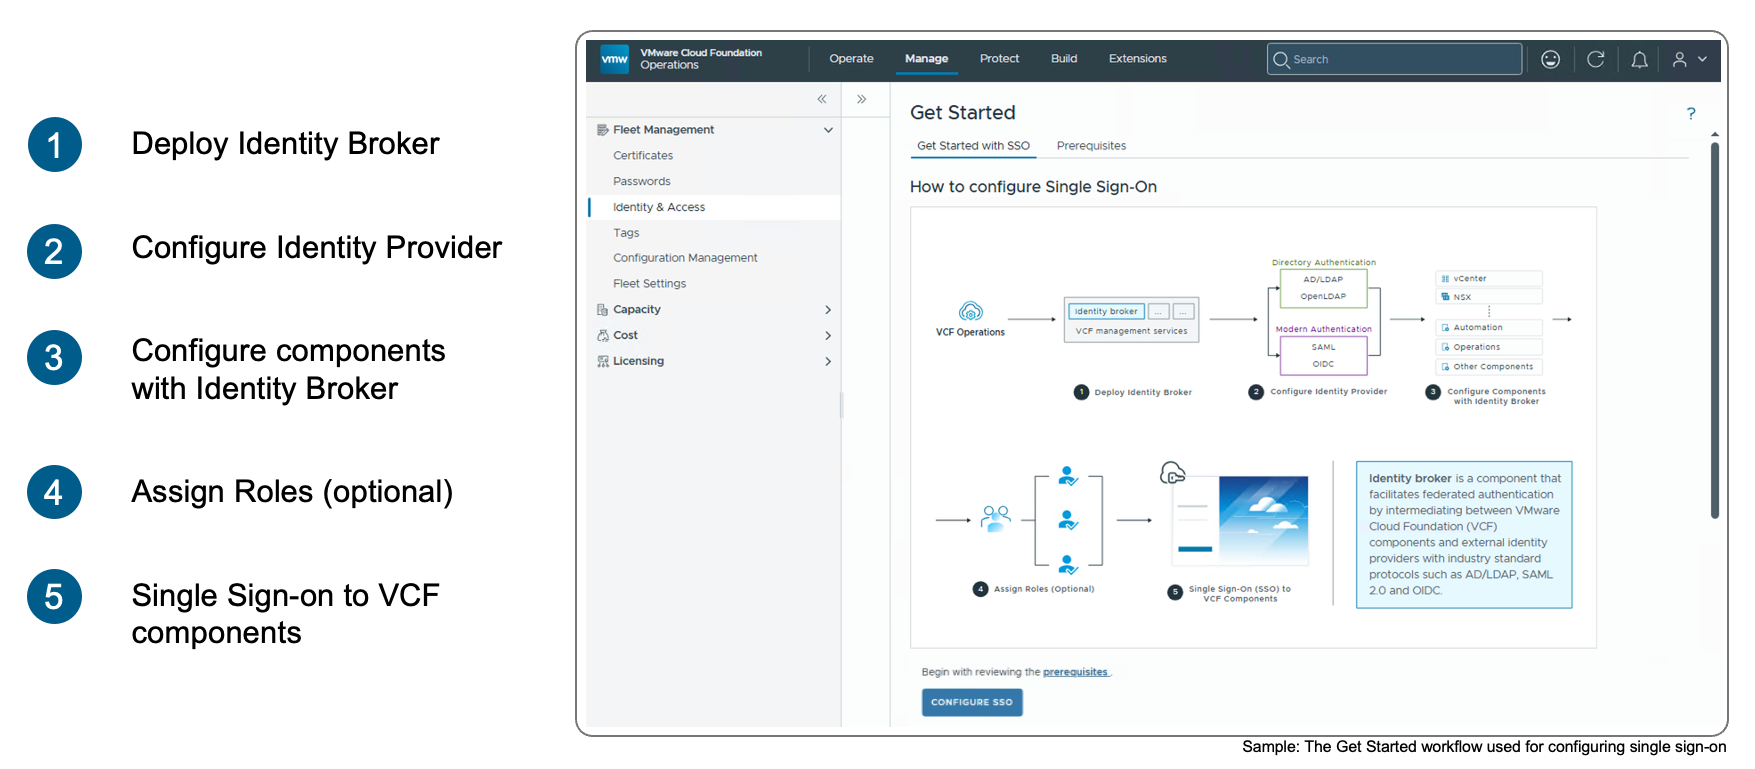Open the feedback smiley icon
This screenshot has width=1755, height=769.
click(x=1550, y=59)
